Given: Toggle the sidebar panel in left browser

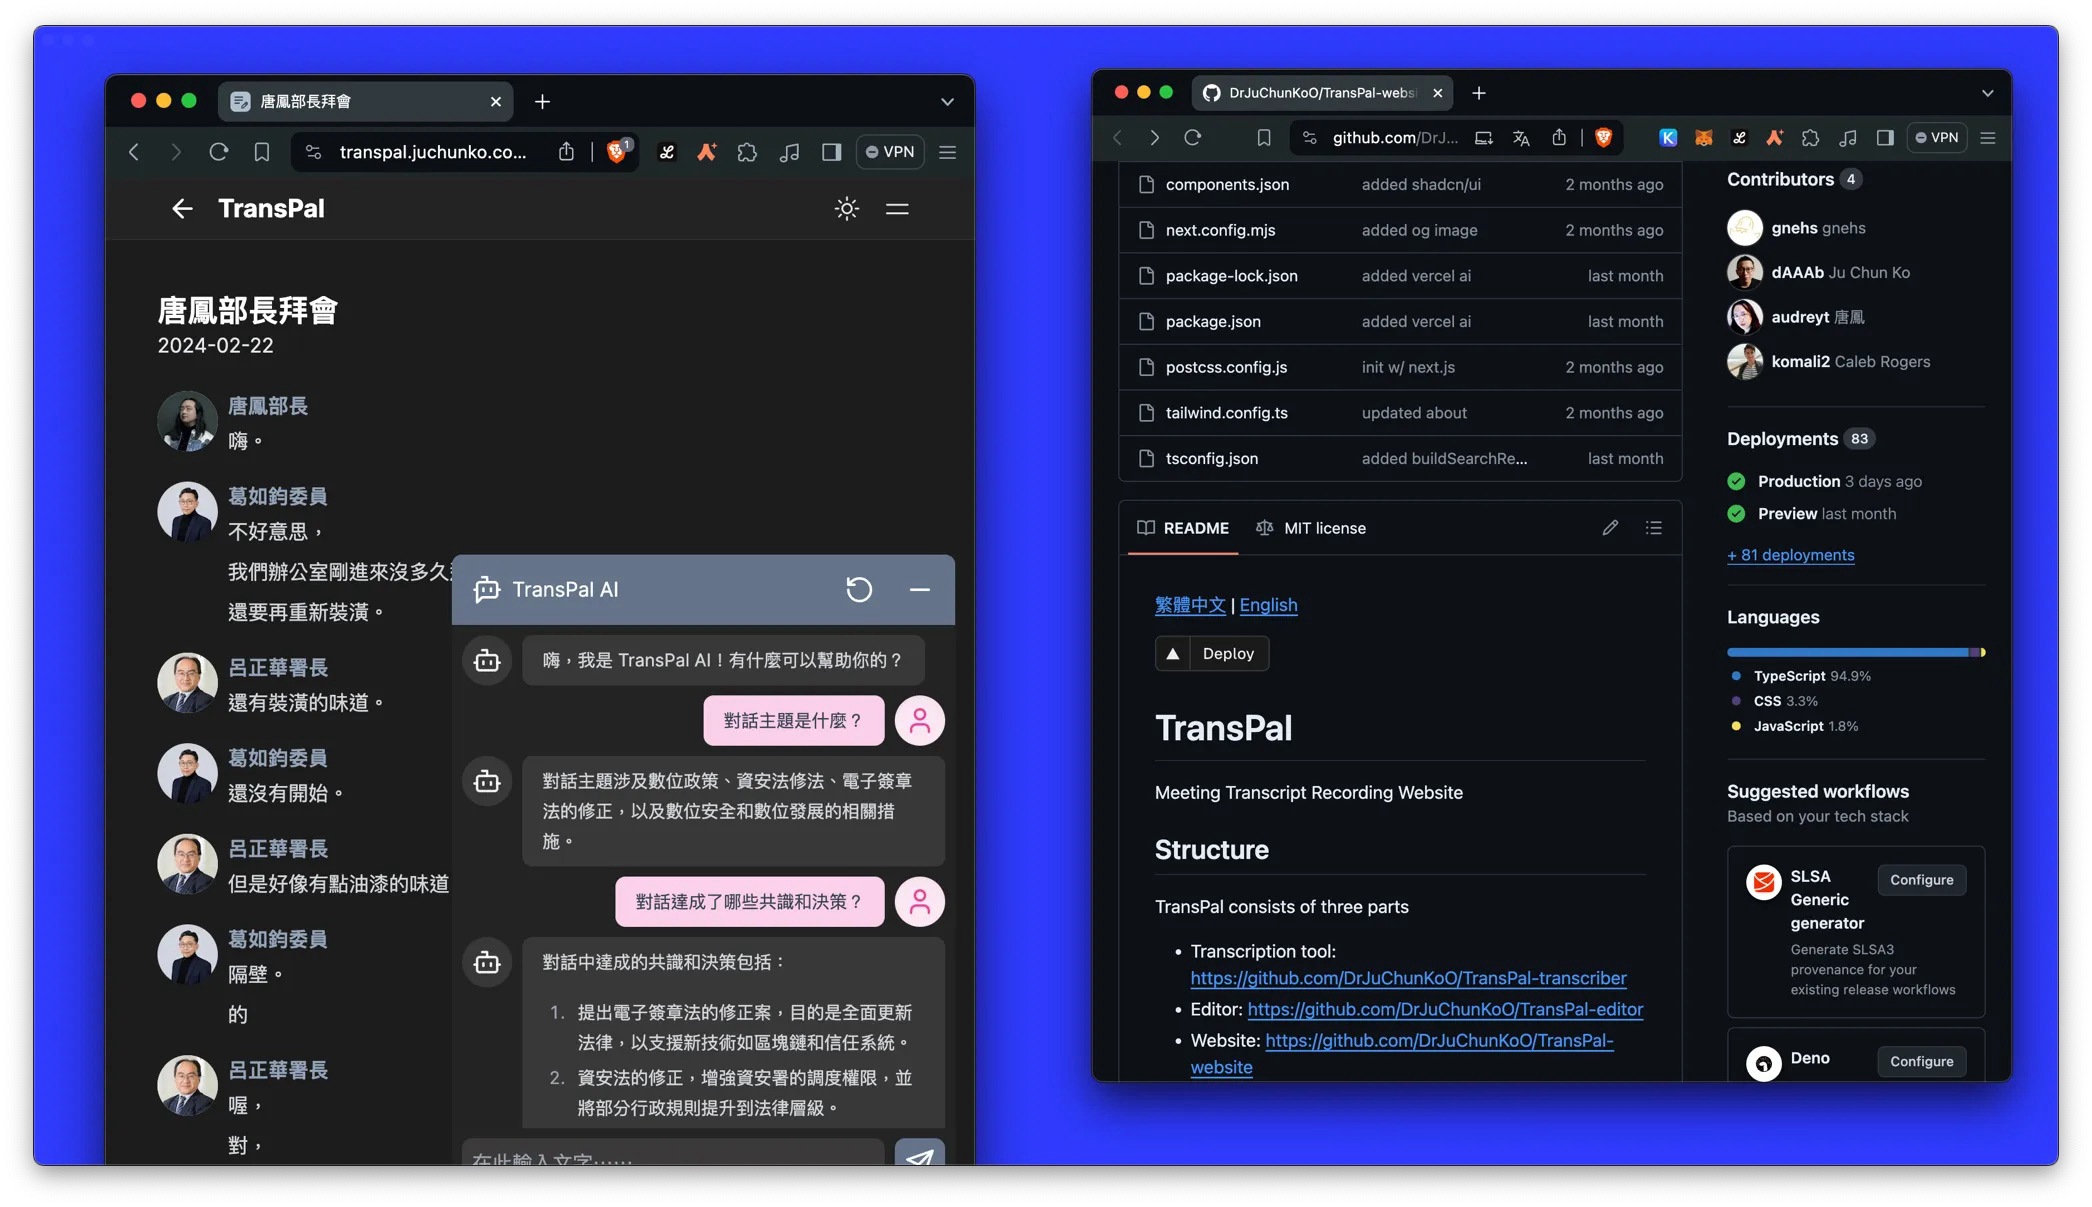Looking at the screenshot, I should (831, 152).
